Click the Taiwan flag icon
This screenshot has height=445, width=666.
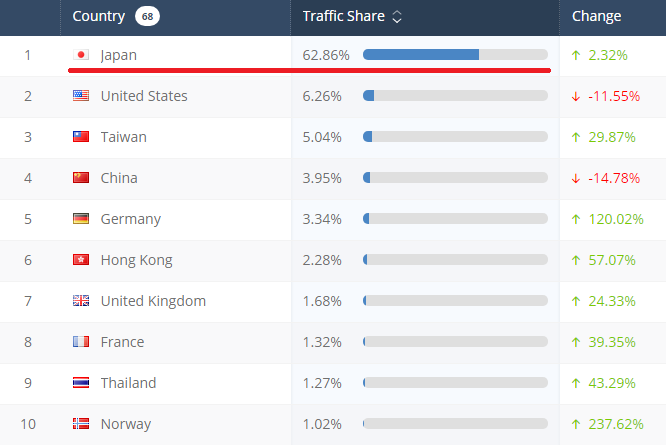coord(82,137)
